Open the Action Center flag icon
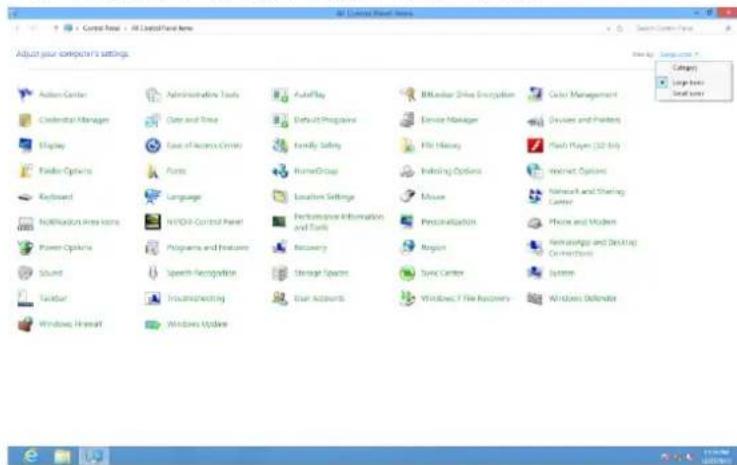Viewport: 737px width, 465px height. coord(25,94)
